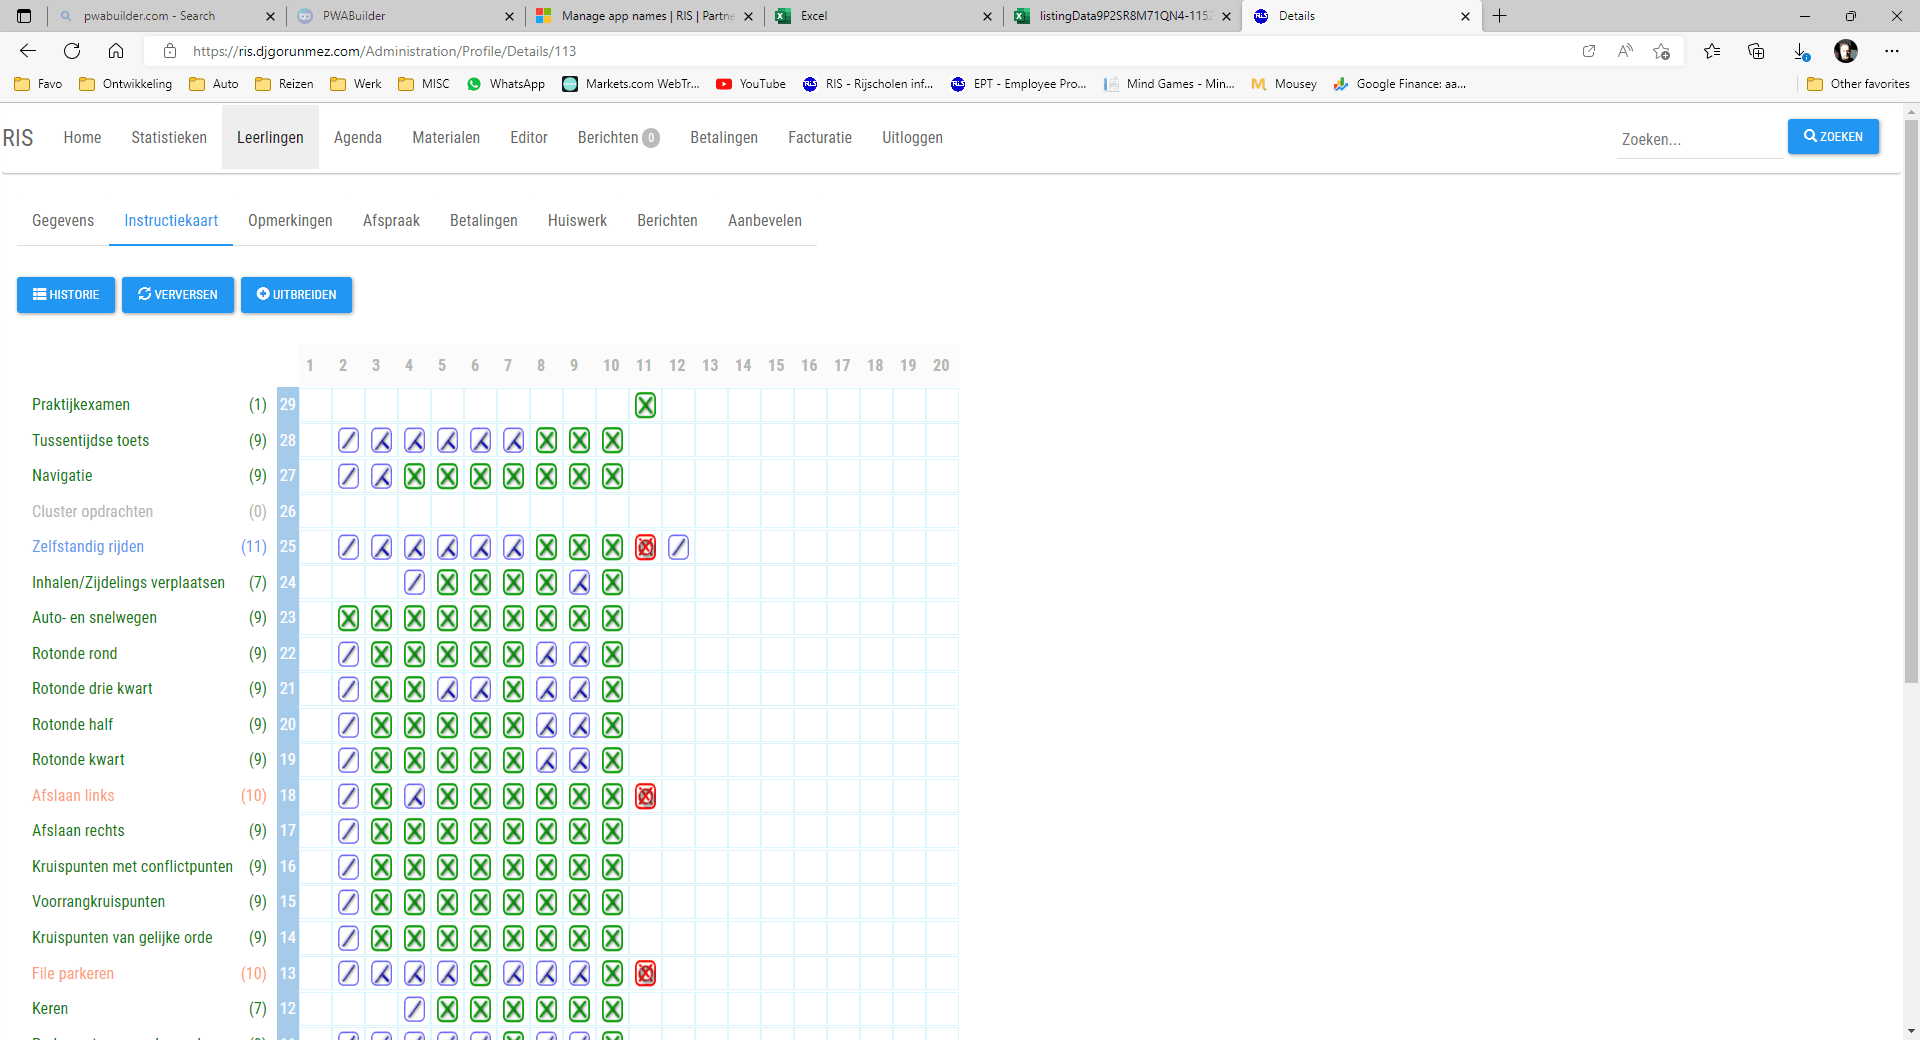Viewport: 1920px width, 1040px height.
Task: Open the YouTube bookmark
Action: (751, 84)
